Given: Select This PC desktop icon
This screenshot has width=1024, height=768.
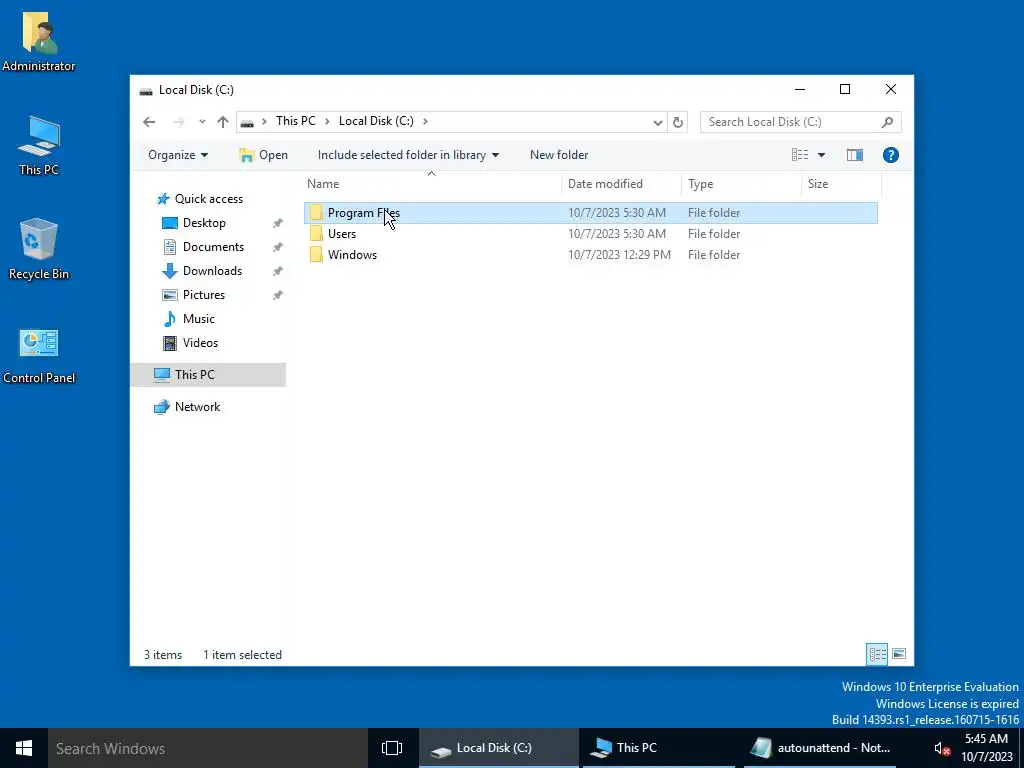Looking at the screenshot, I should click(39, 146).
